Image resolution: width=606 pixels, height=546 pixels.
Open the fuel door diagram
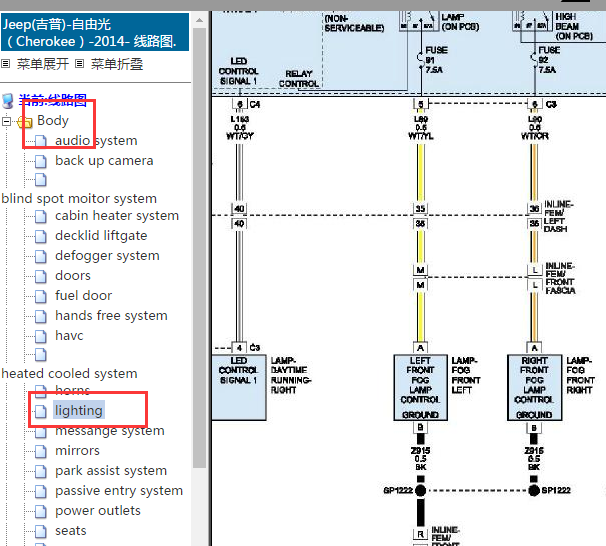pyautogui.click(x=83, y=296)
